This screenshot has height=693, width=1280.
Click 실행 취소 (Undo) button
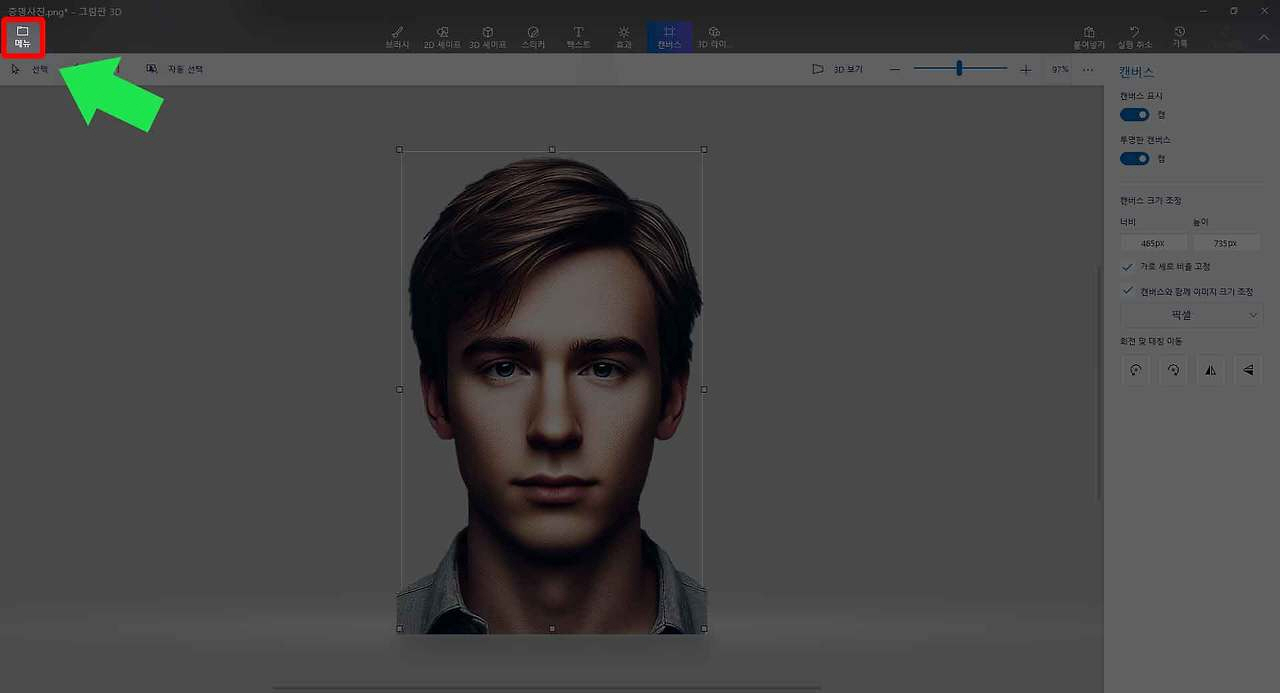pyautogui.click(x=1134, y=37)
